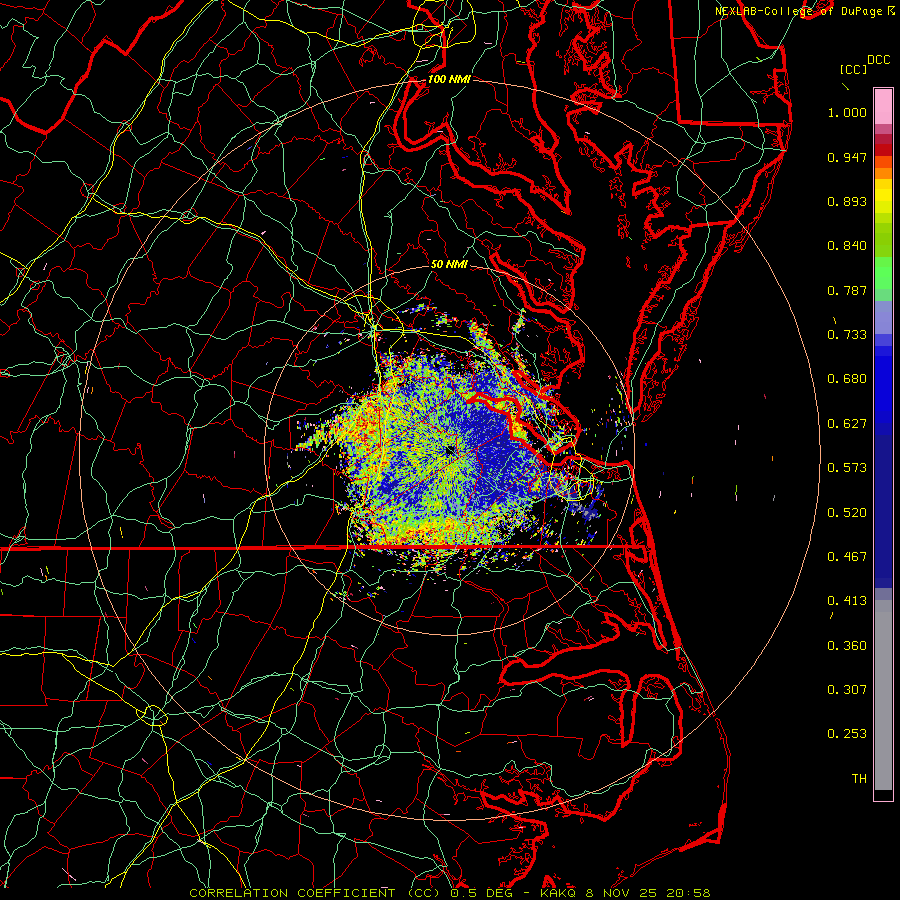Select the 1.000 legend value
The width and height of the screenshot is (900, 900).
coord(847,112)
